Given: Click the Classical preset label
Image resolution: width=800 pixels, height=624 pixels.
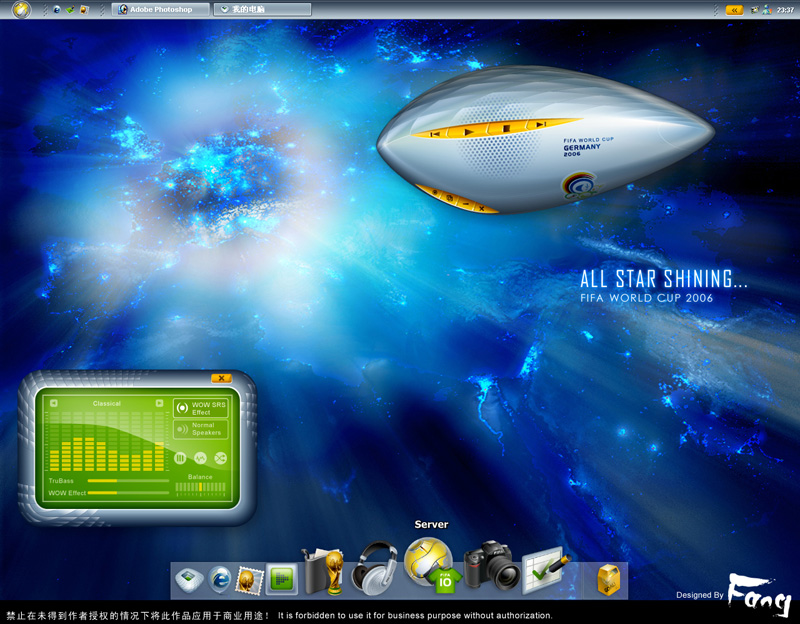Looking at the screenshot, I should 107,403.
